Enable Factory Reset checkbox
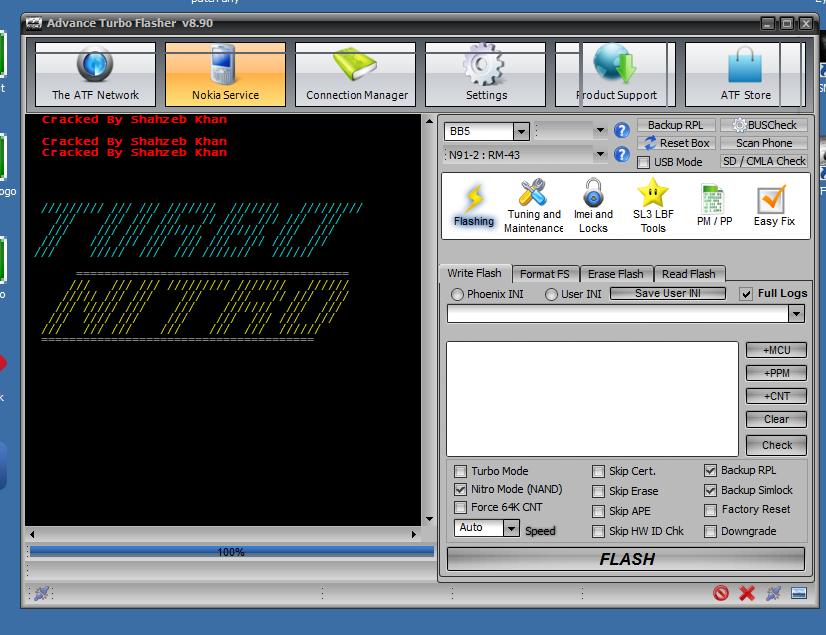This screenshot has width=826, height=635. (x=710, y=510)
